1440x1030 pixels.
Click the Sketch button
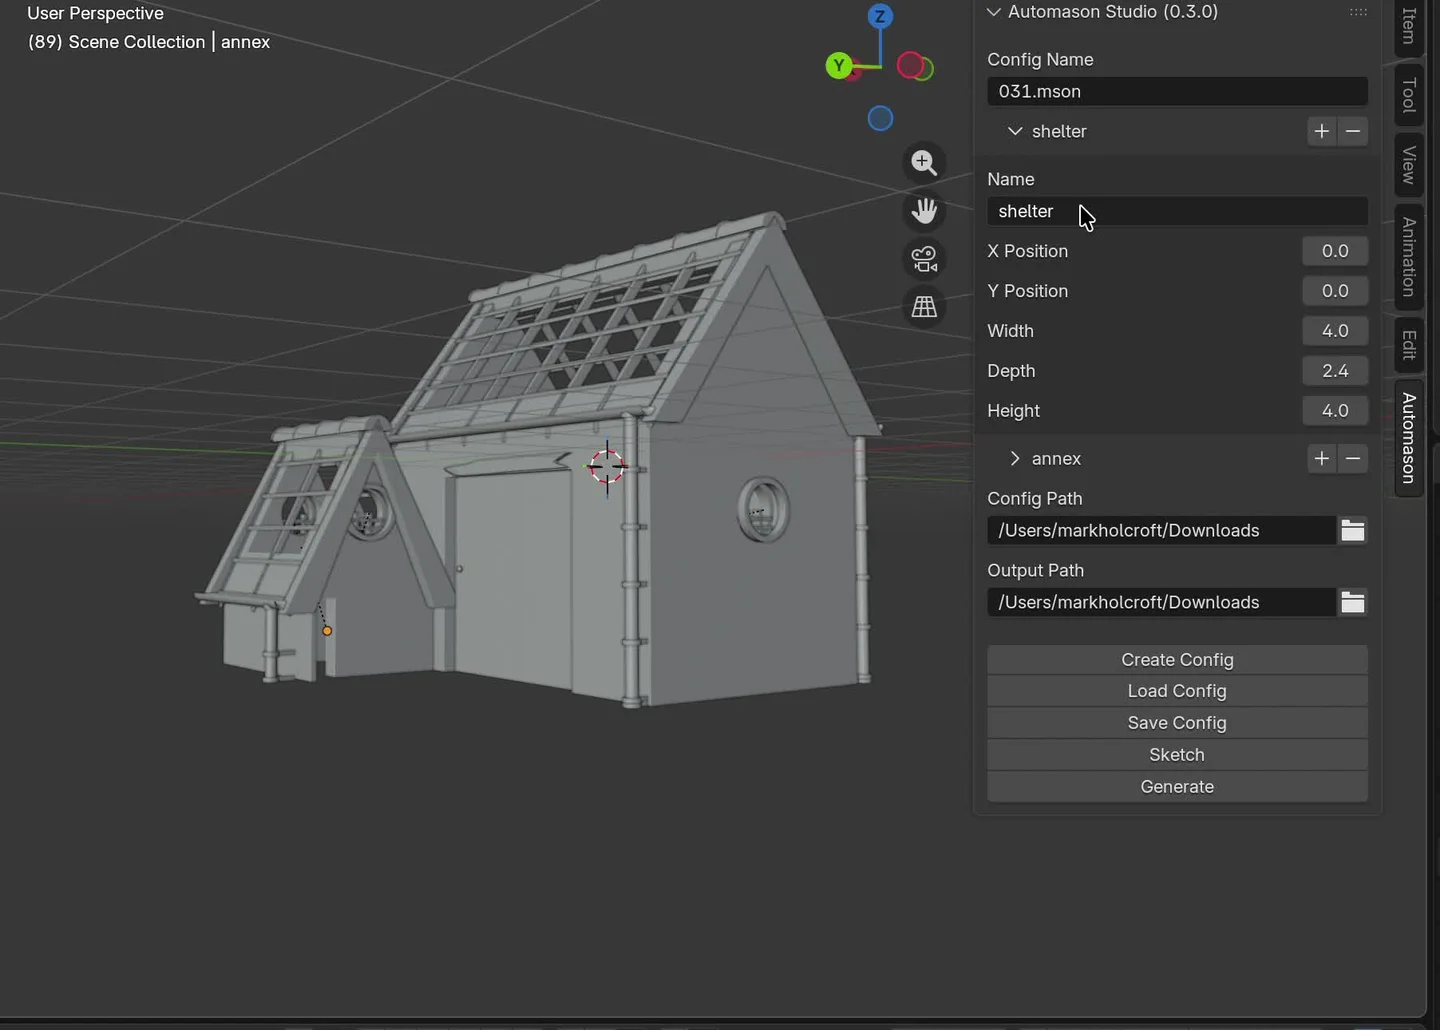pyautogui.click(x=1177, y=755)
